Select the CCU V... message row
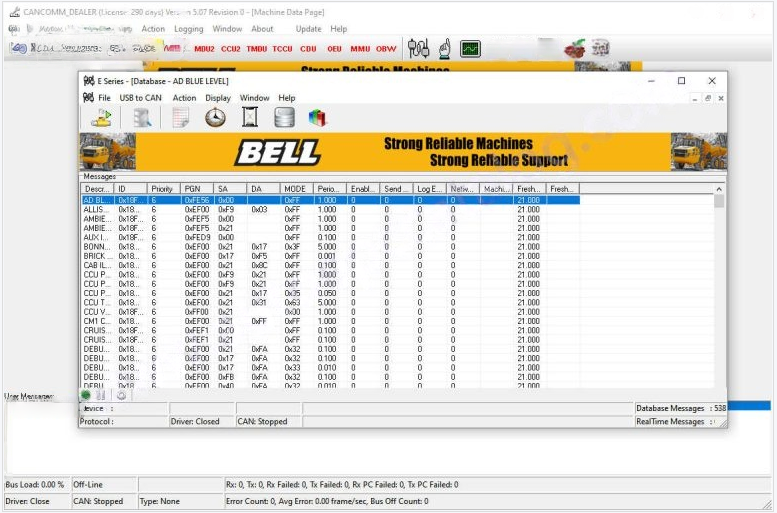Screen dimensions: 777x513 tap(331, 312)
